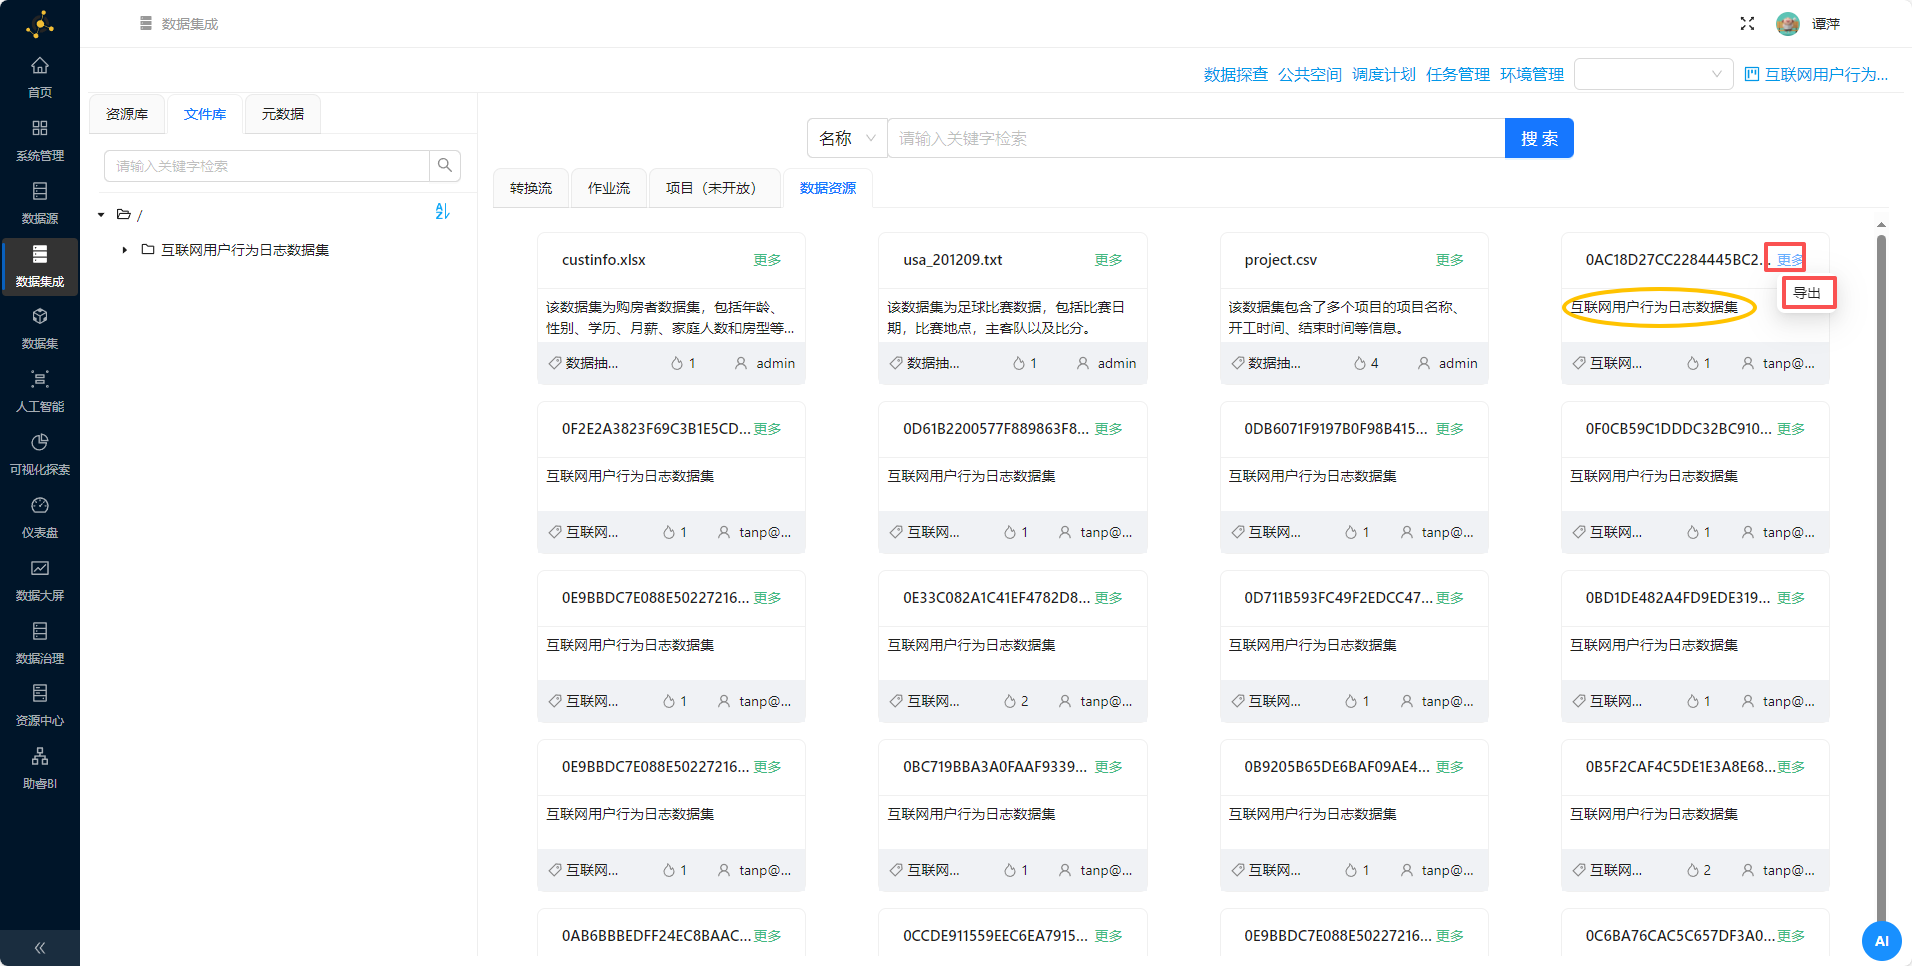Open the empty environment dropdown in header
This screenshot has height=966, width=1912.
[x=1653, y=74]
